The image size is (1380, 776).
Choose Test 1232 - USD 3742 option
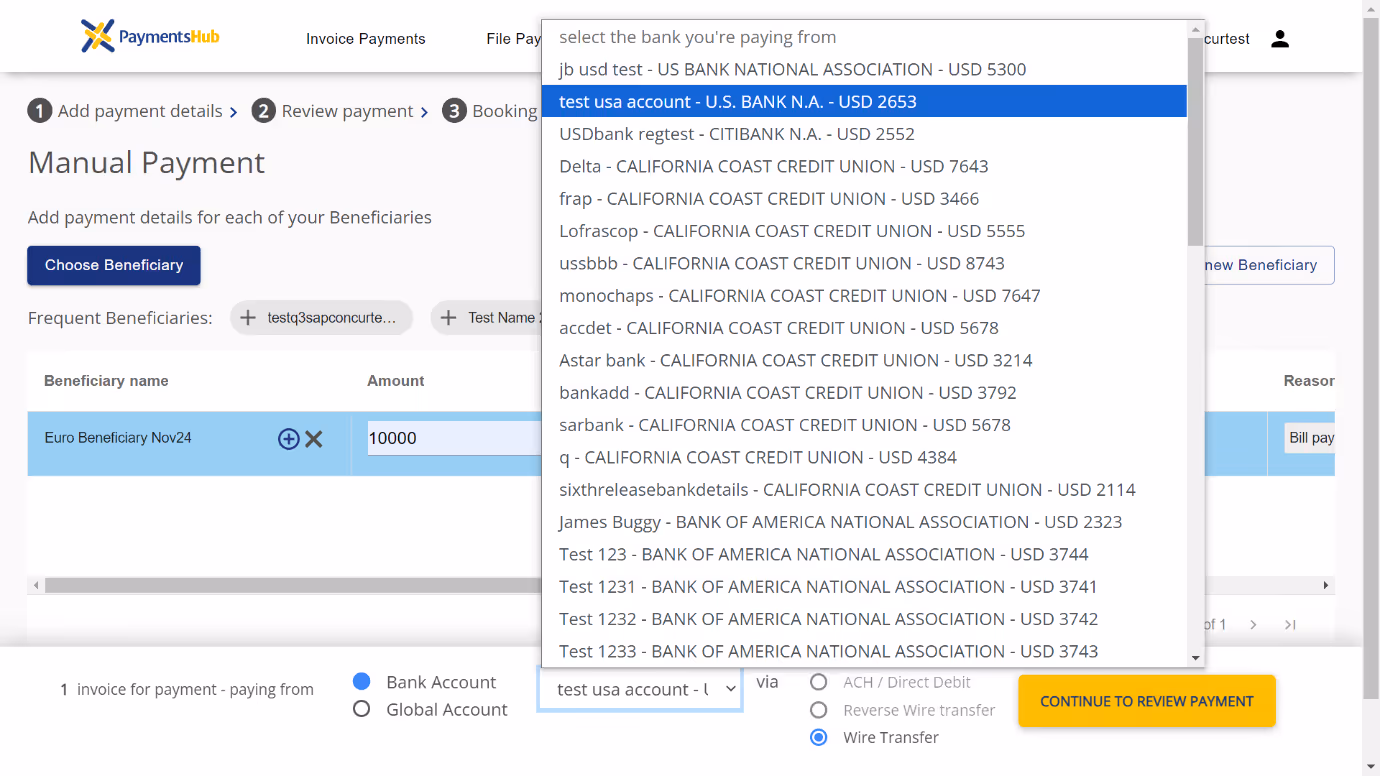click(x=864, y=619)
